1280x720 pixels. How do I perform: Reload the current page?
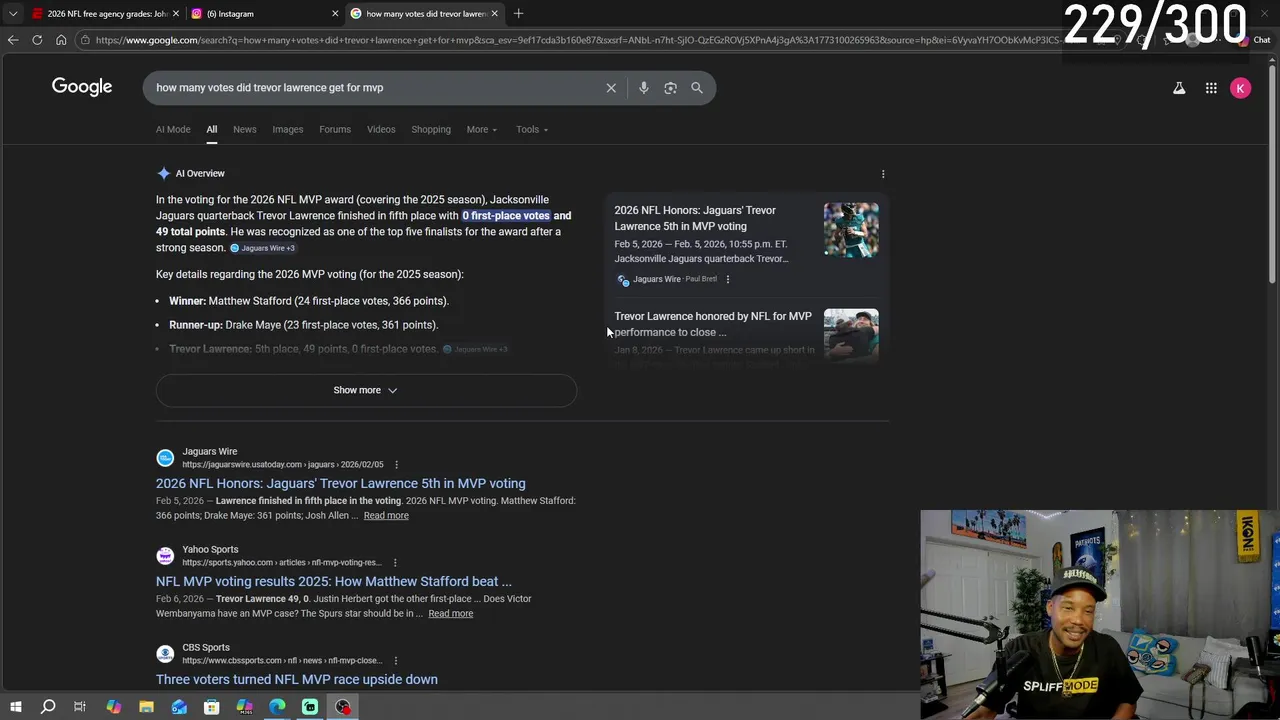[37, 40]
